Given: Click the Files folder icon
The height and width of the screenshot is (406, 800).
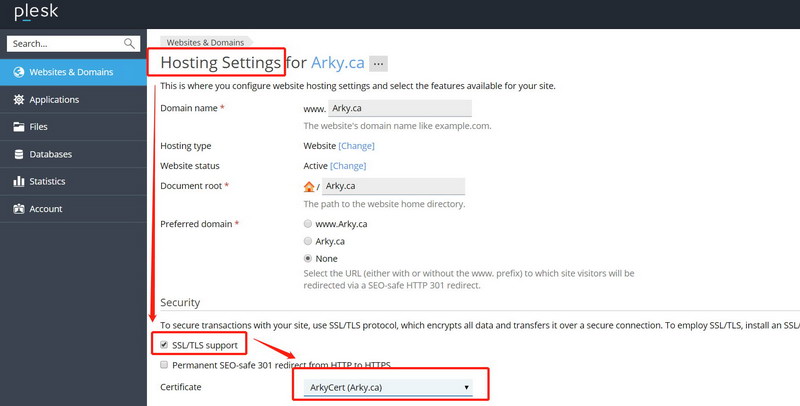Looking at the screenshot, I should tap(19, 126).
